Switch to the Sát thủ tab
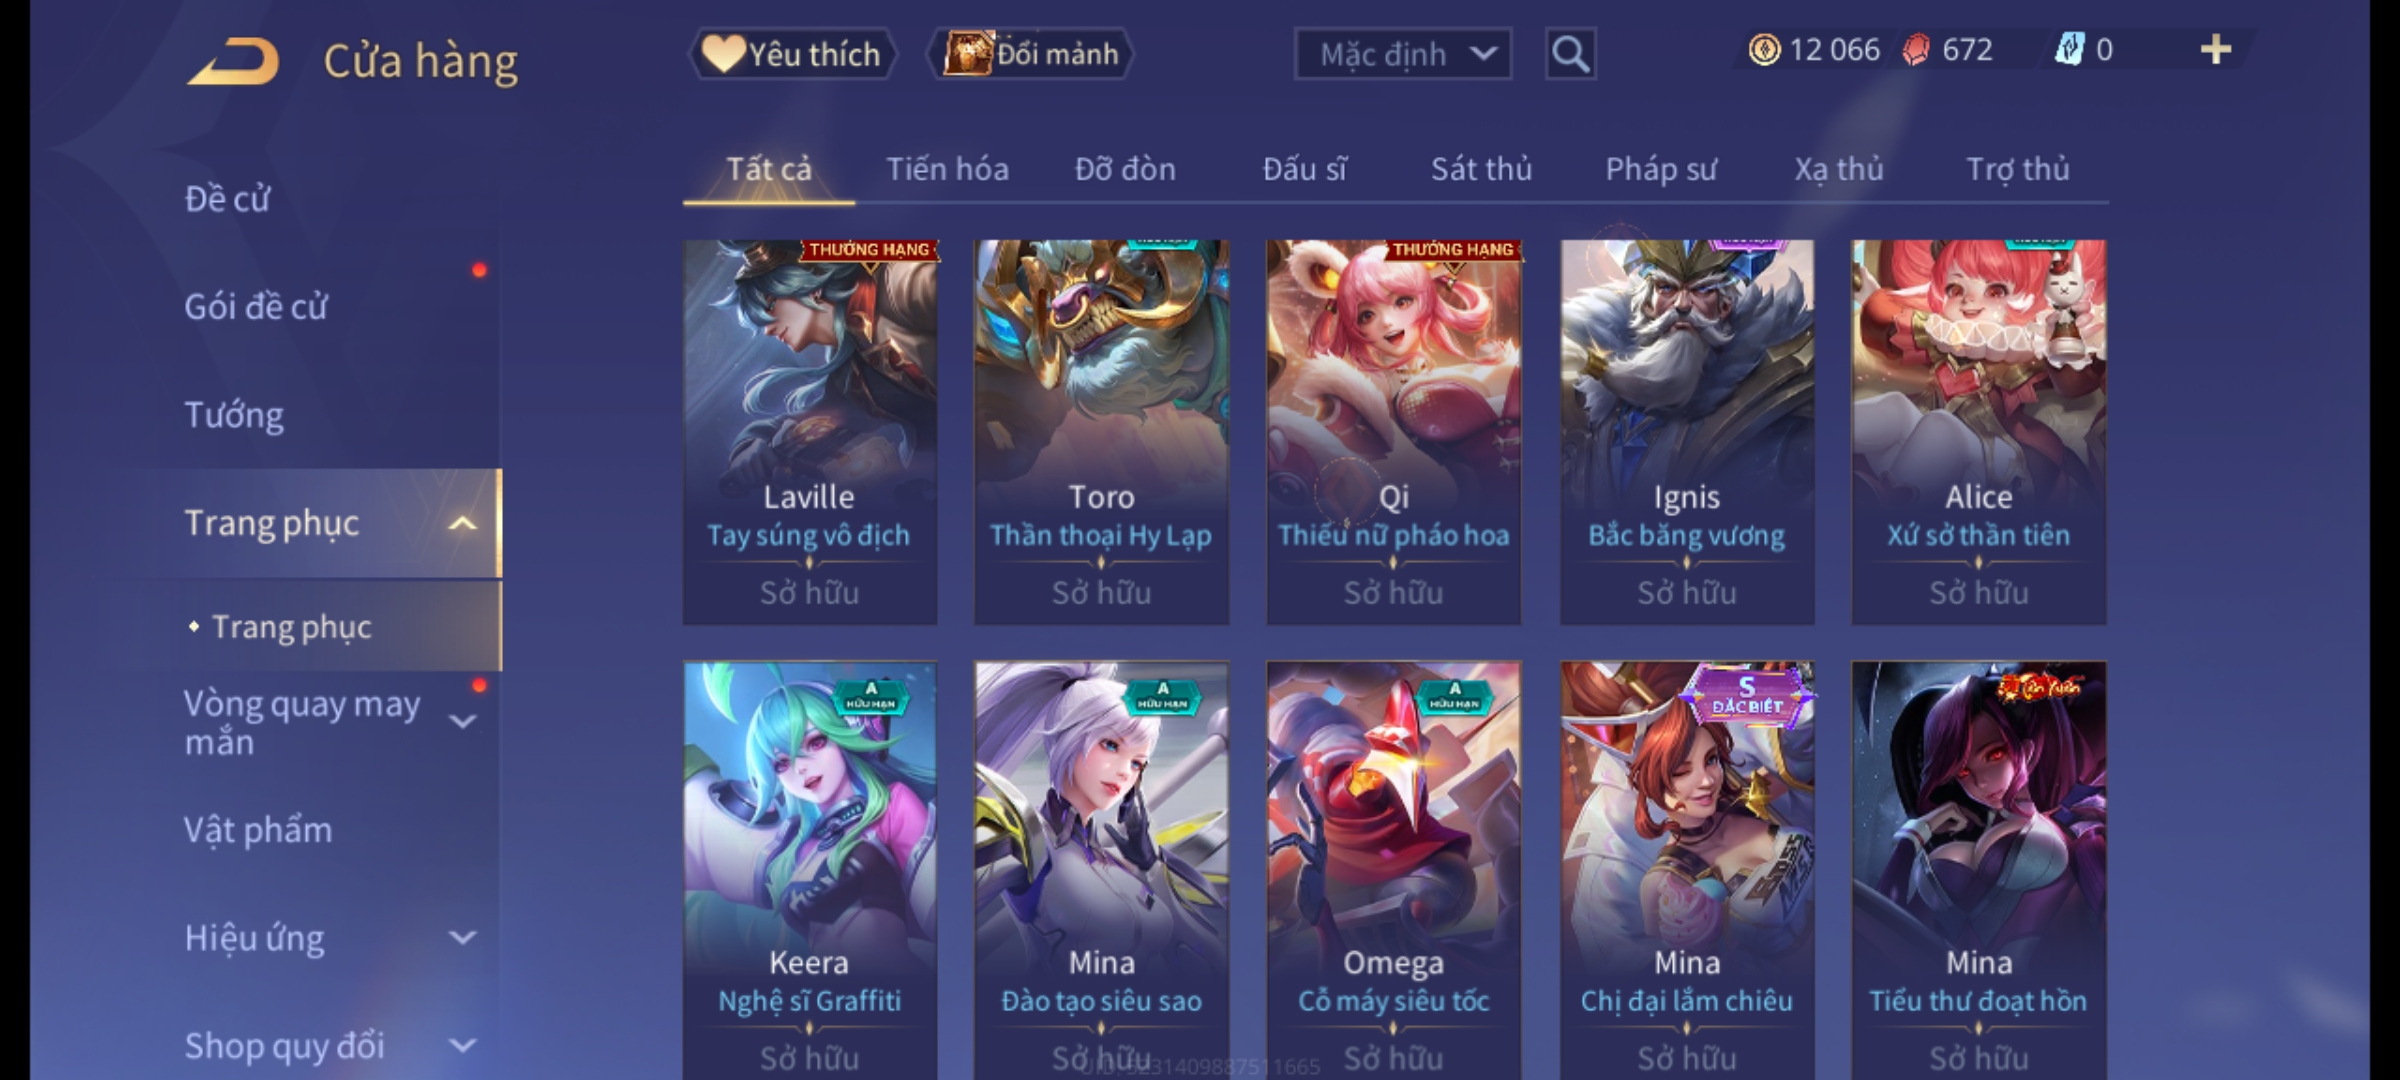 point(1481,169)
